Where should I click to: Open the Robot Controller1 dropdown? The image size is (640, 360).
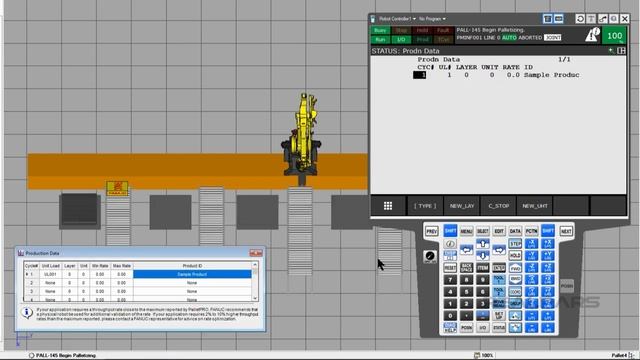[x=397, y=19]
